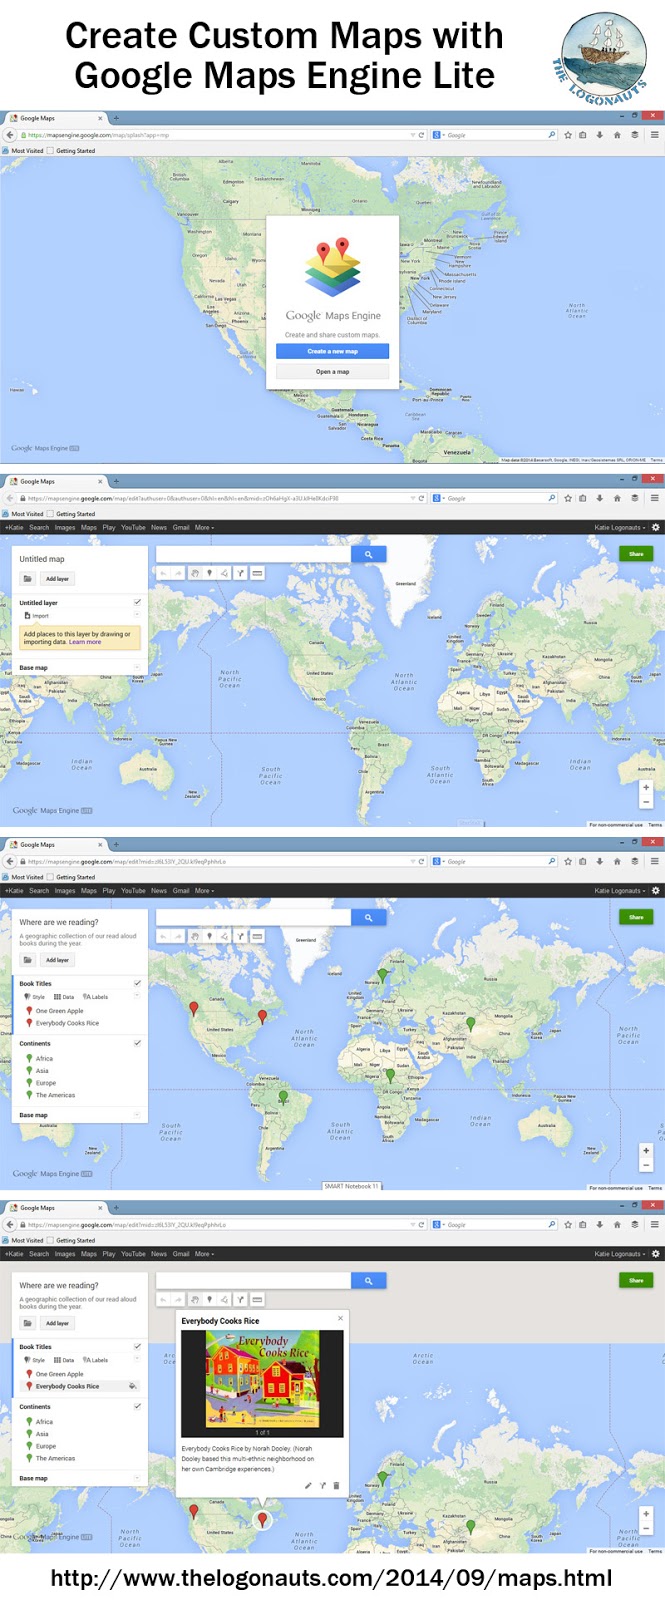Click the pencil edit icon in the book popup
Viewport: 665px width, 1600px height.
pyautogui.click(x=308, y=1486)
